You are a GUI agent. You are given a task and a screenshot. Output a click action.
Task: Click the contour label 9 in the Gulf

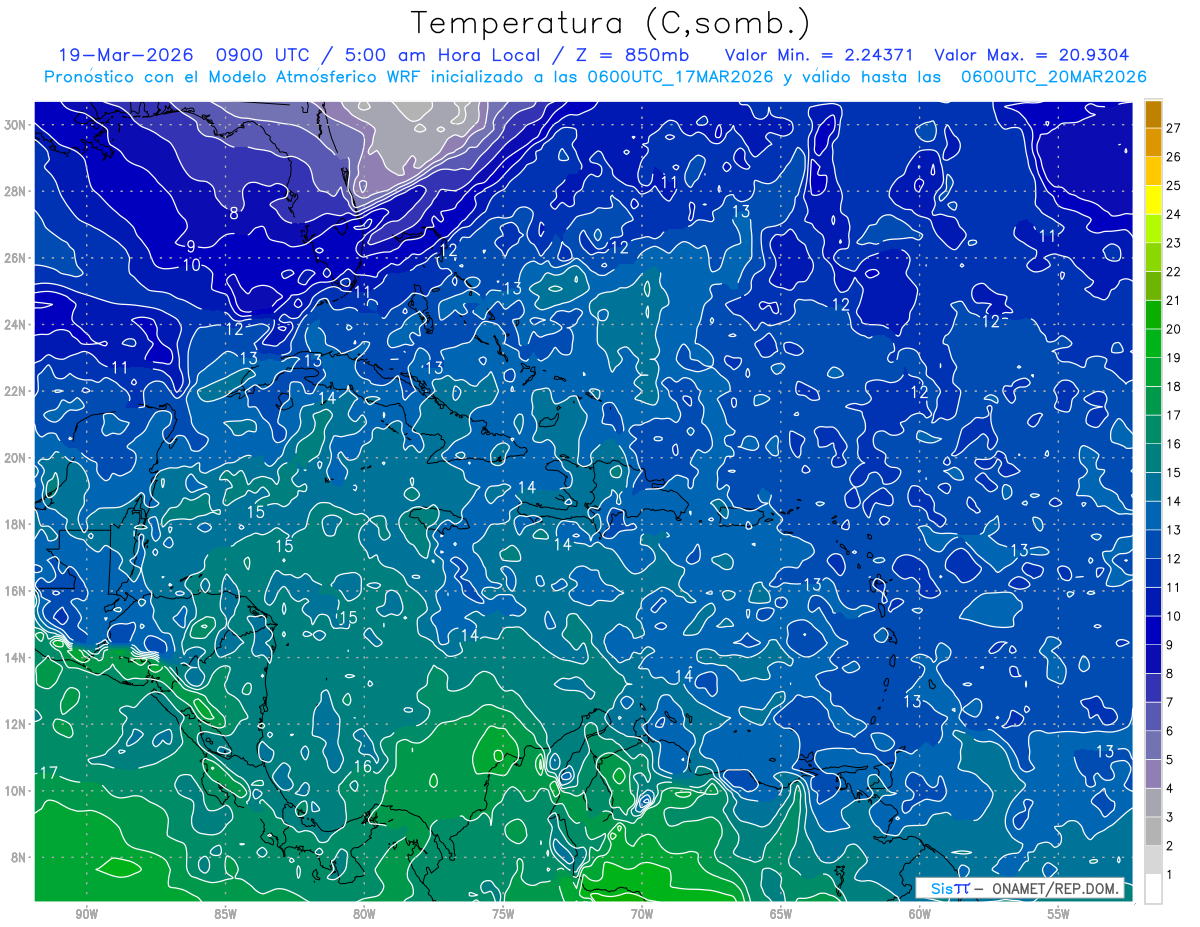(x=191, y=246)
